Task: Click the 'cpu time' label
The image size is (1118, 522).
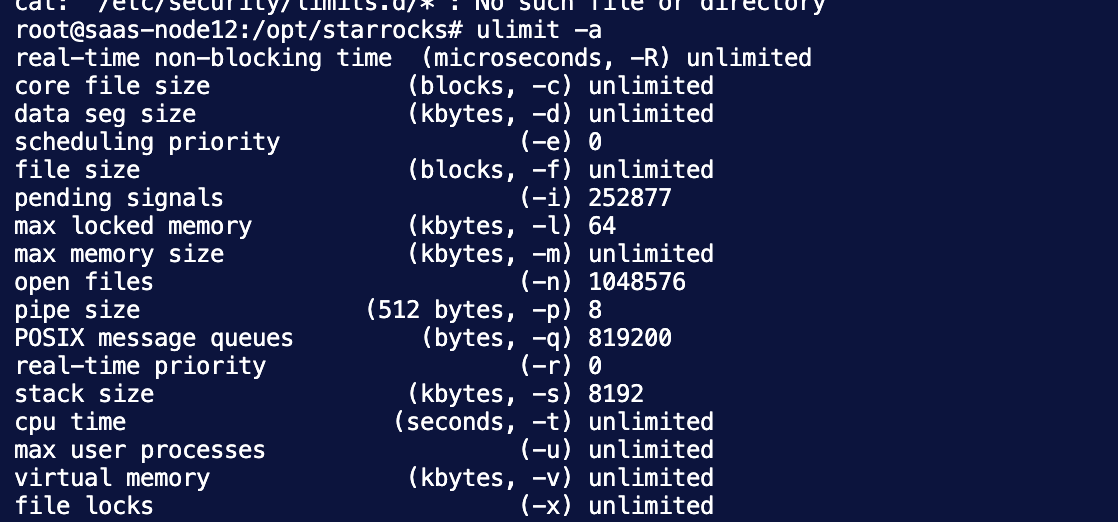Action: pyautogui.click(x=71, y=422)
